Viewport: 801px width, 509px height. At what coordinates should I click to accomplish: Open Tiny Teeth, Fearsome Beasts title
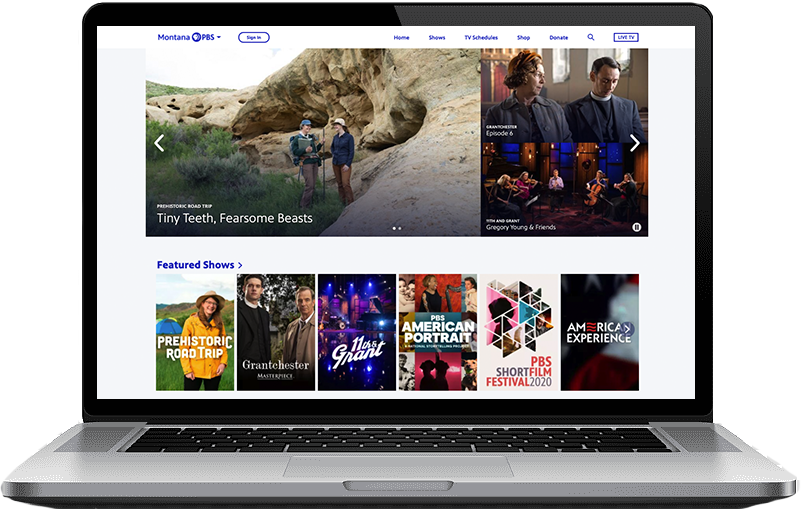pyautogui.click(x=234, y=218)
